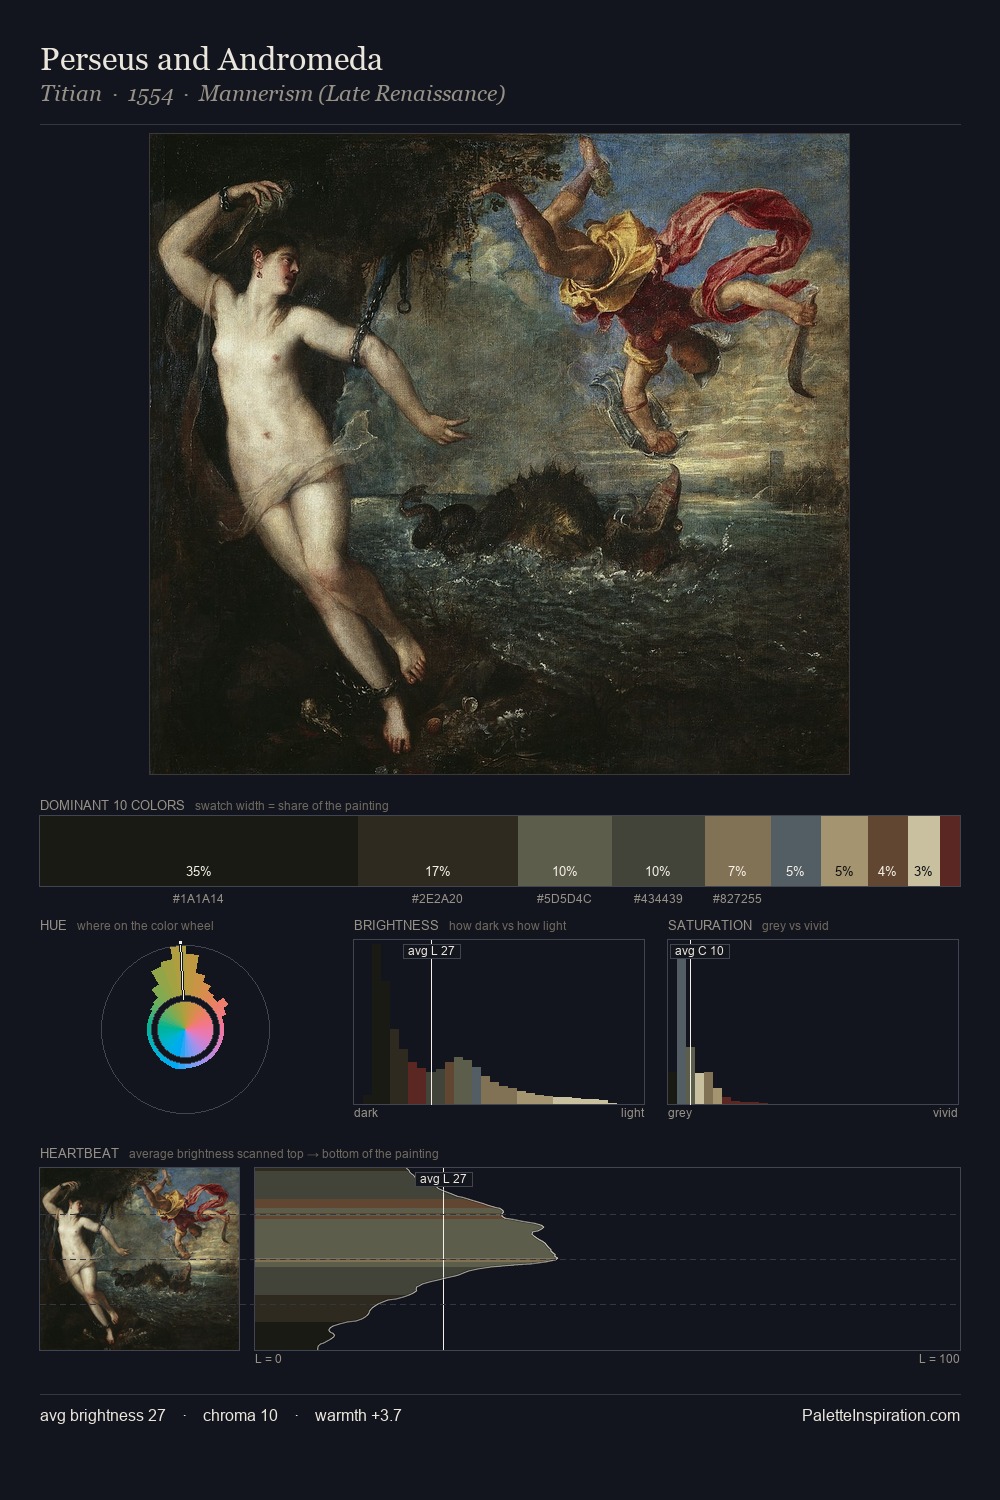Select the olive grey 10% swatch #5D5D4C

click(565, 851)
